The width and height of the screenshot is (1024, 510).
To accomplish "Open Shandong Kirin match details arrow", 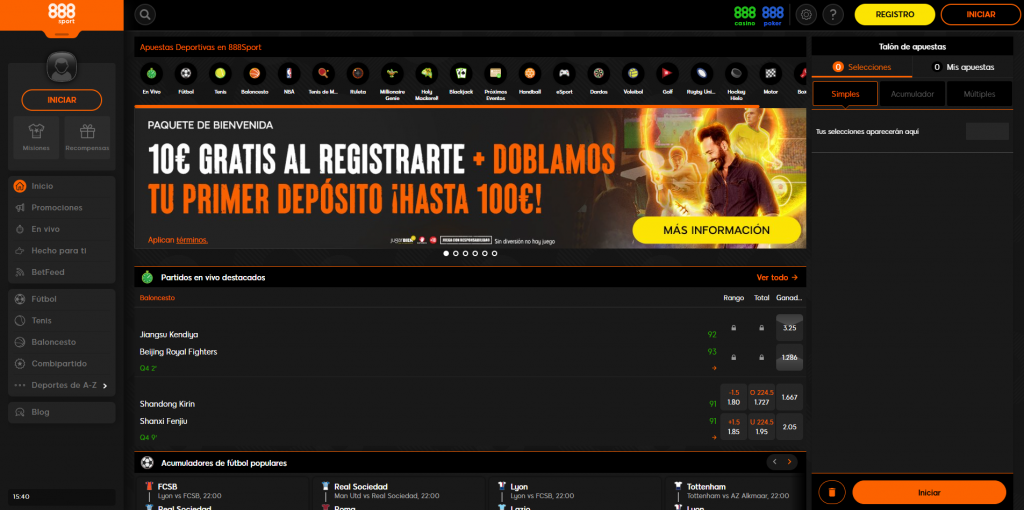I will point(714,438).
